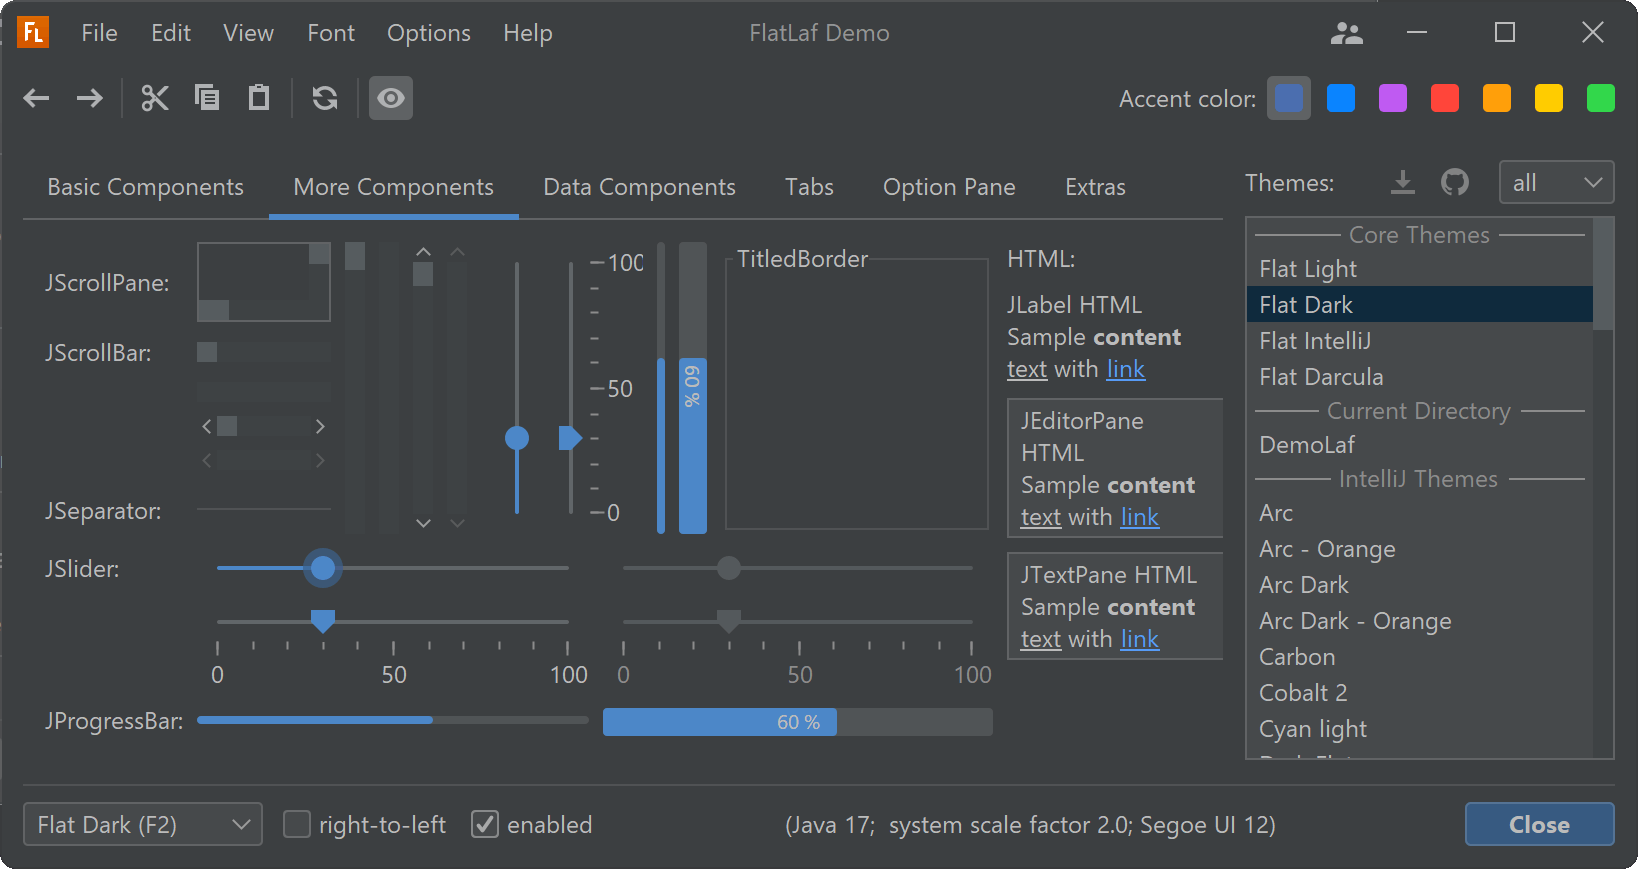This screenshot has height=869, width=1638.
Task: Switch to the Data Components tab
Action: pos(639,187)
